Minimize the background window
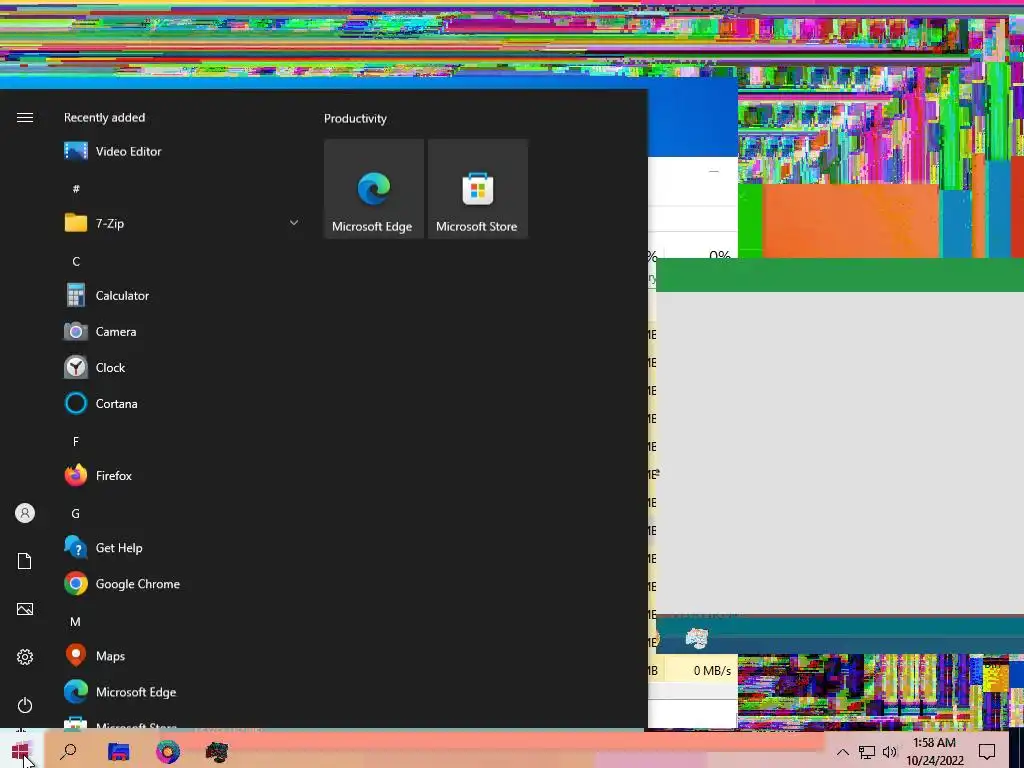 tap(714, 171)
